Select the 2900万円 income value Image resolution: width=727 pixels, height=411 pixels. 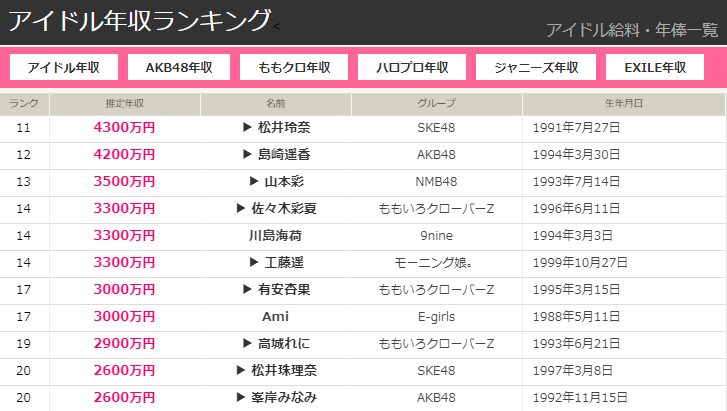124,343
